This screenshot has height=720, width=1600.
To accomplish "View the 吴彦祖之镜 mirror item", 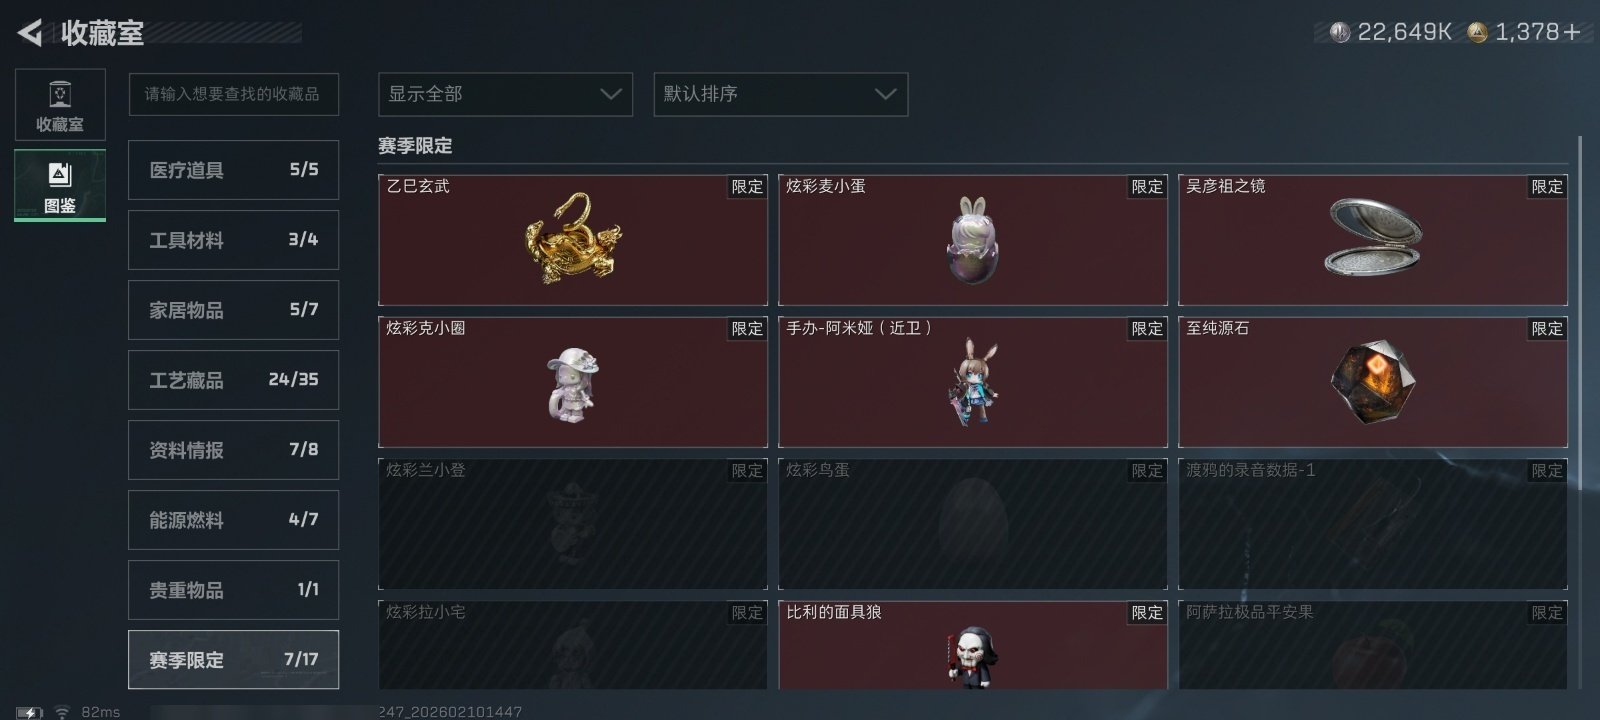I will (1373, 240).
